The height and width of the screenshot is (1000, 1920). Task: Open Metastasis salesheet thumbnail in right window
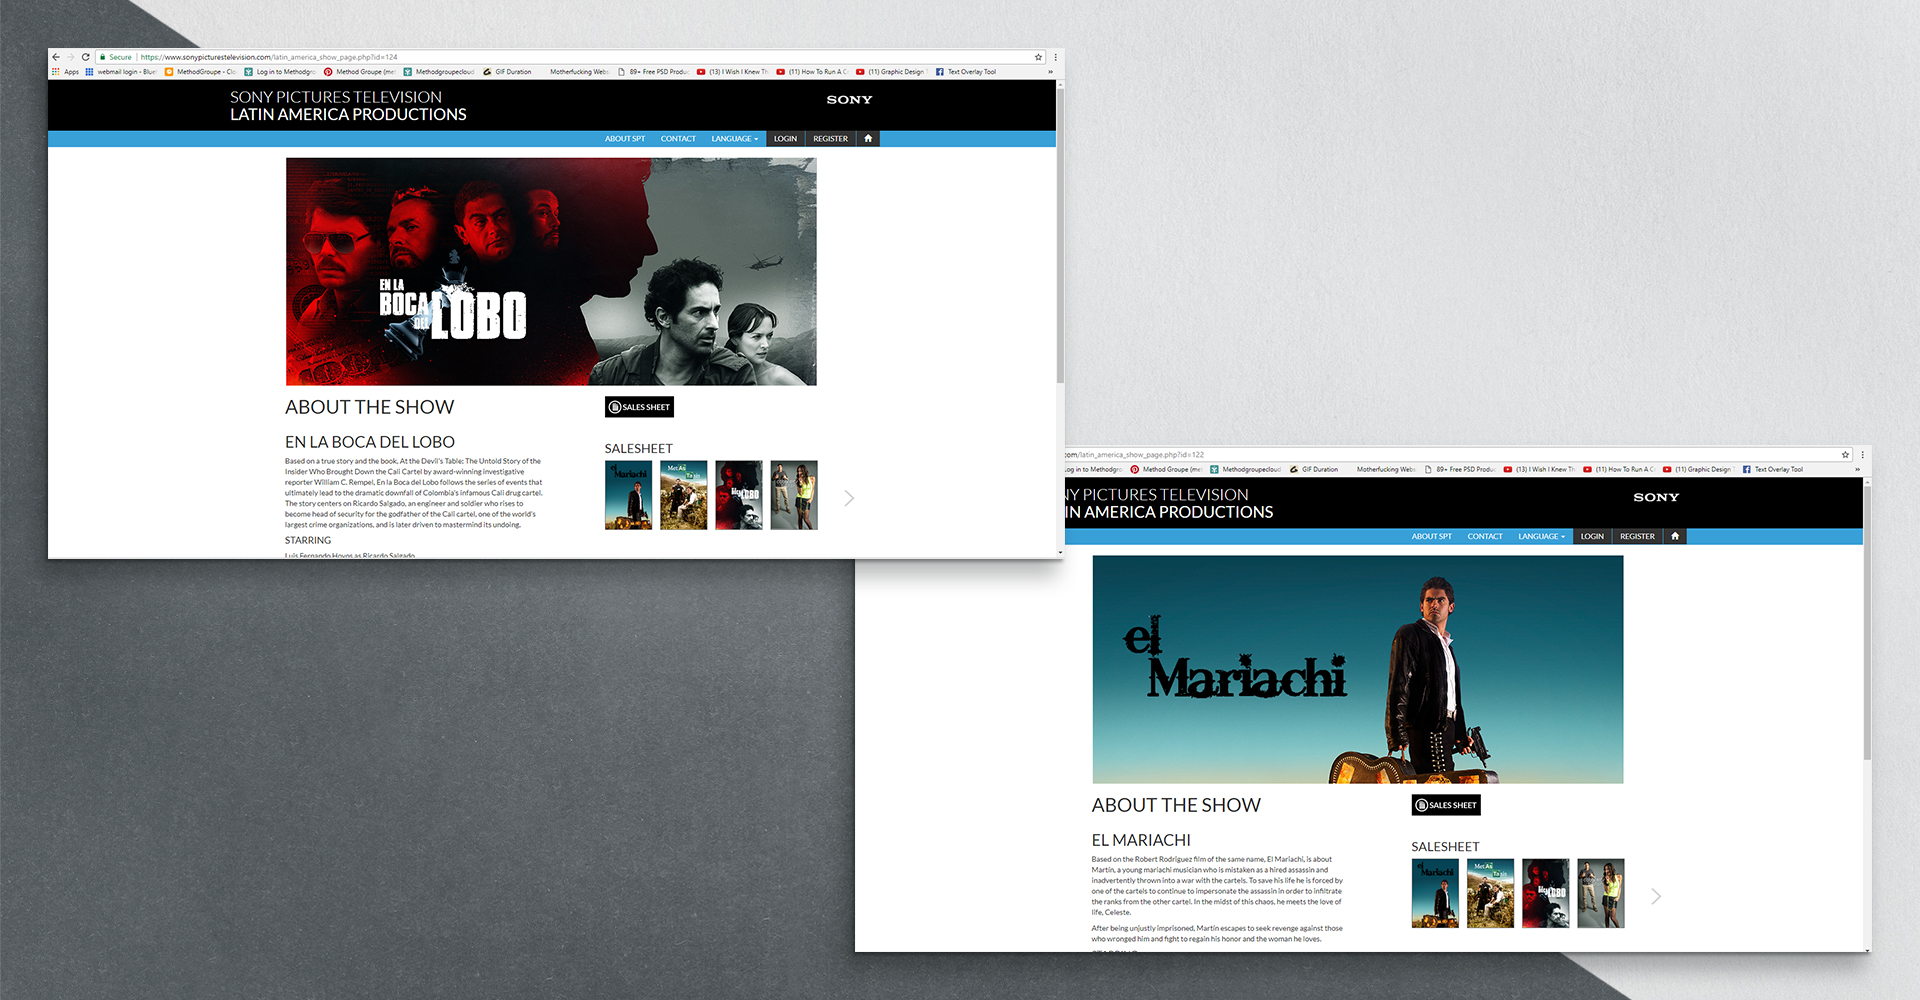tap(1490, 893)
